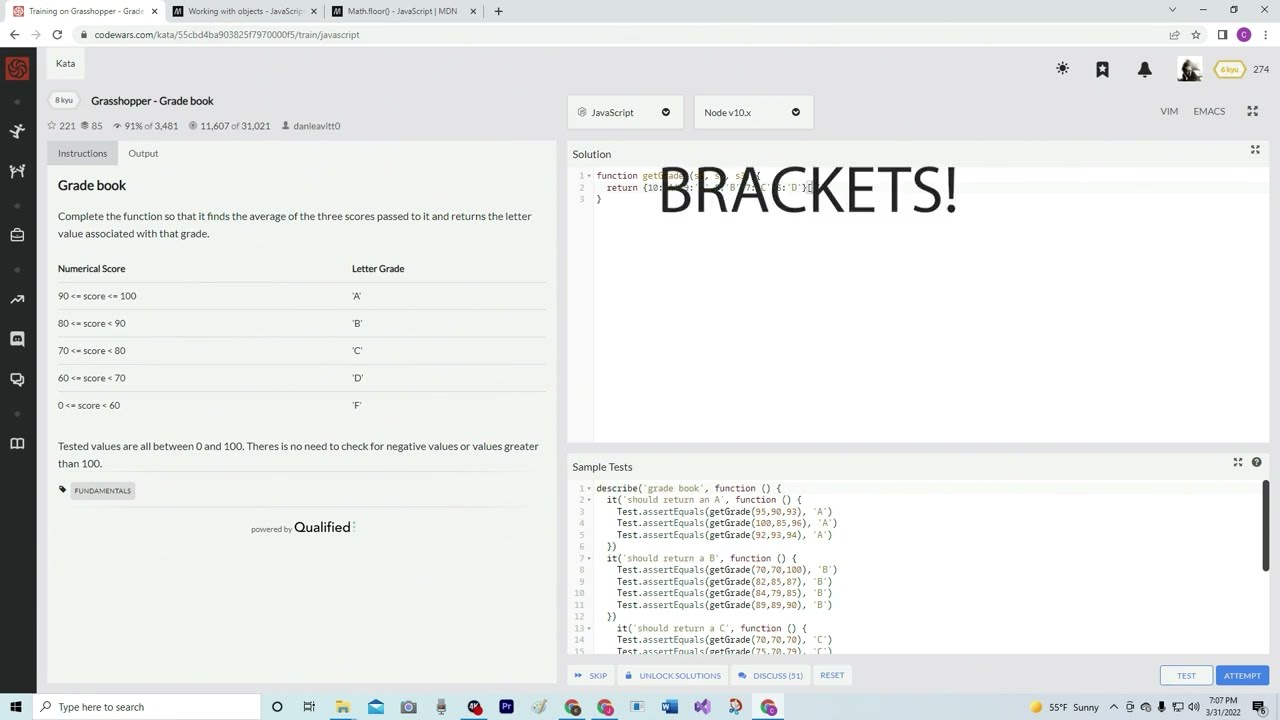Open Chrome three-dot menu

click(x=1266, y=34)
